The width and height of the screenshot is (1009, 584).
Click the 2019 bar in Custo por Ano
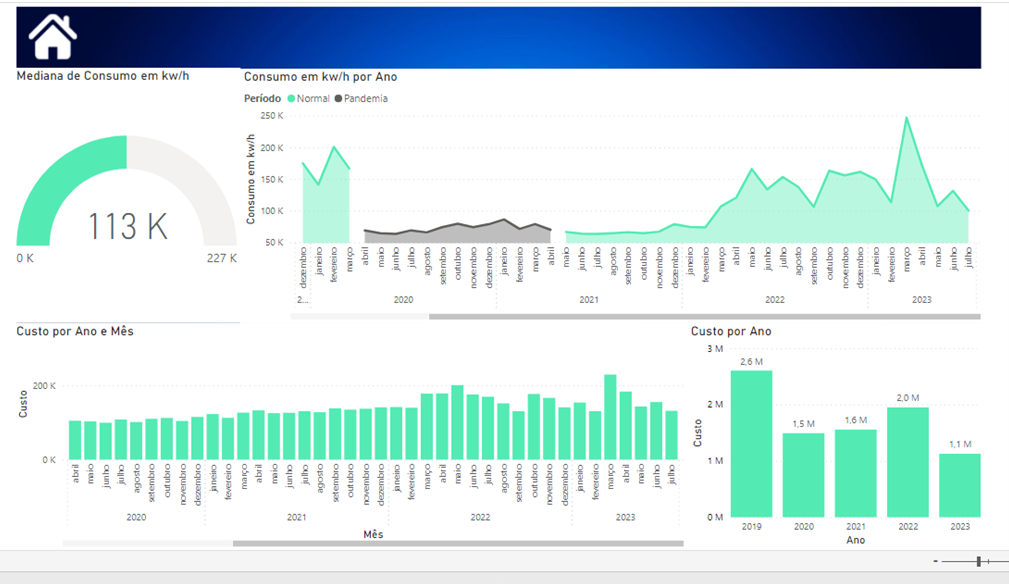(751, 443)
